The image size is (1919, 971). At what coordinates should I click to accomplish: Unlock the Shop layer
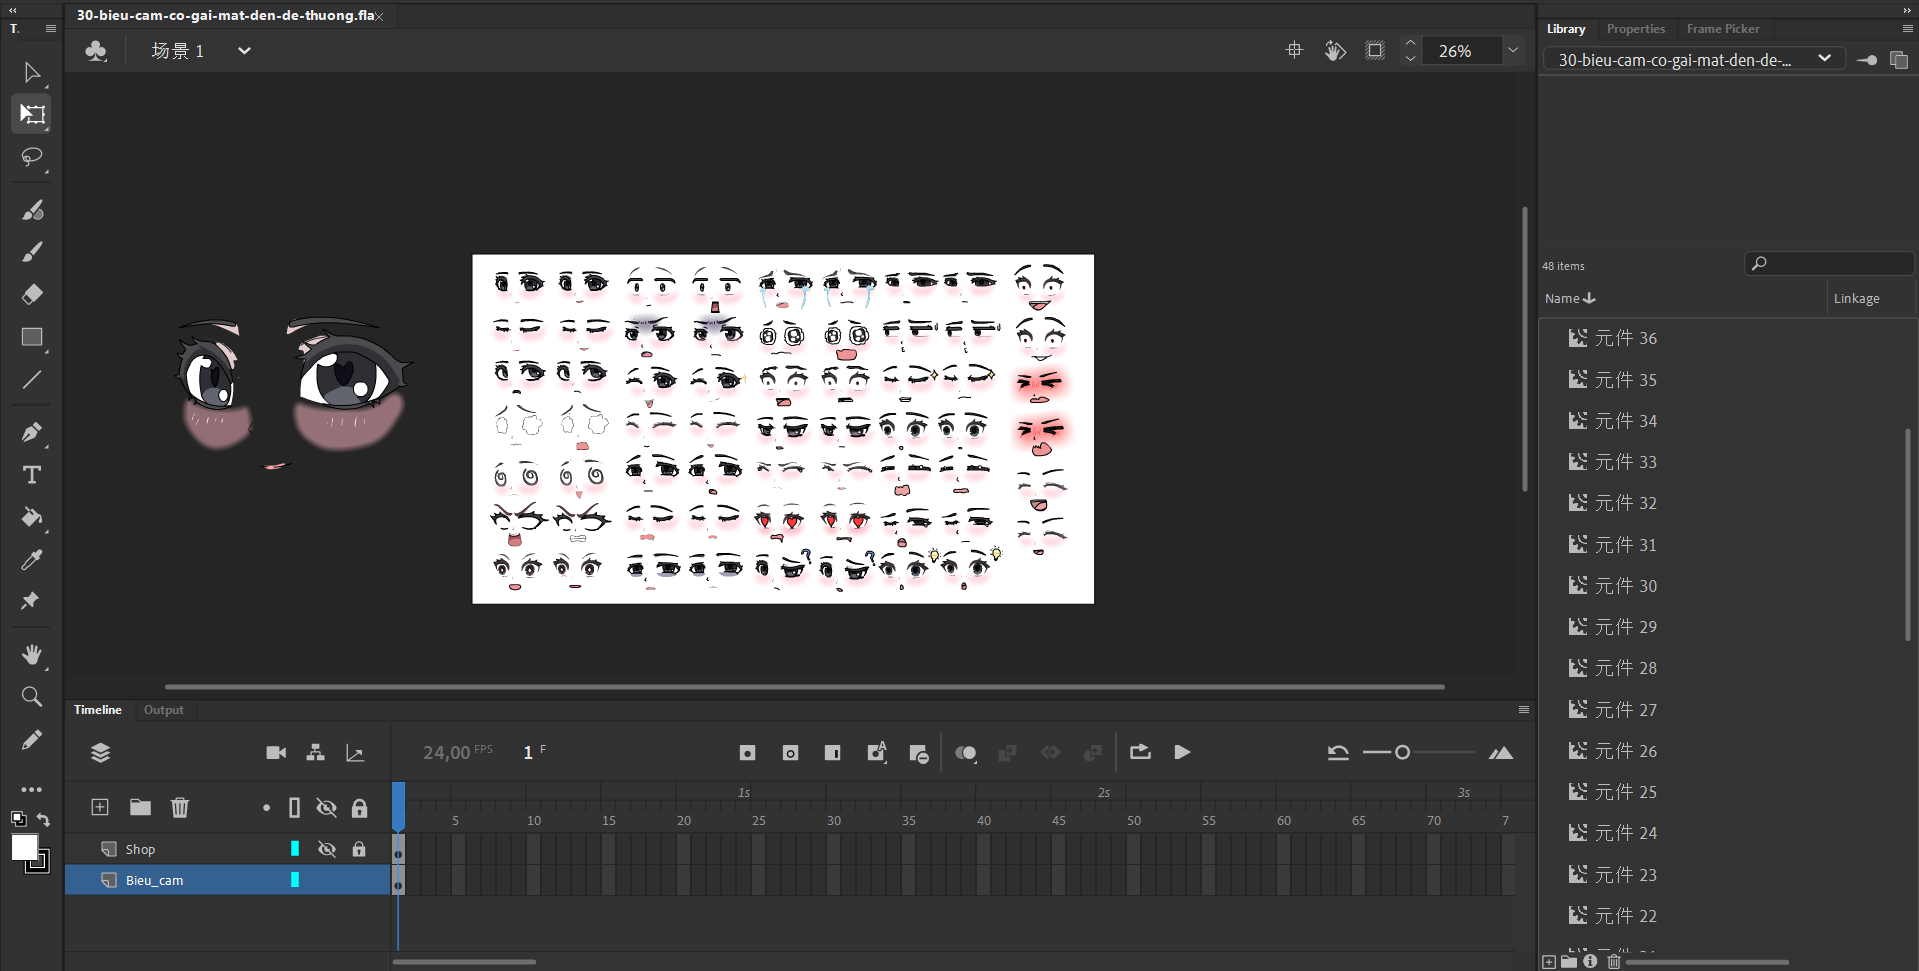pyautogui.click(x=359, y=849)
